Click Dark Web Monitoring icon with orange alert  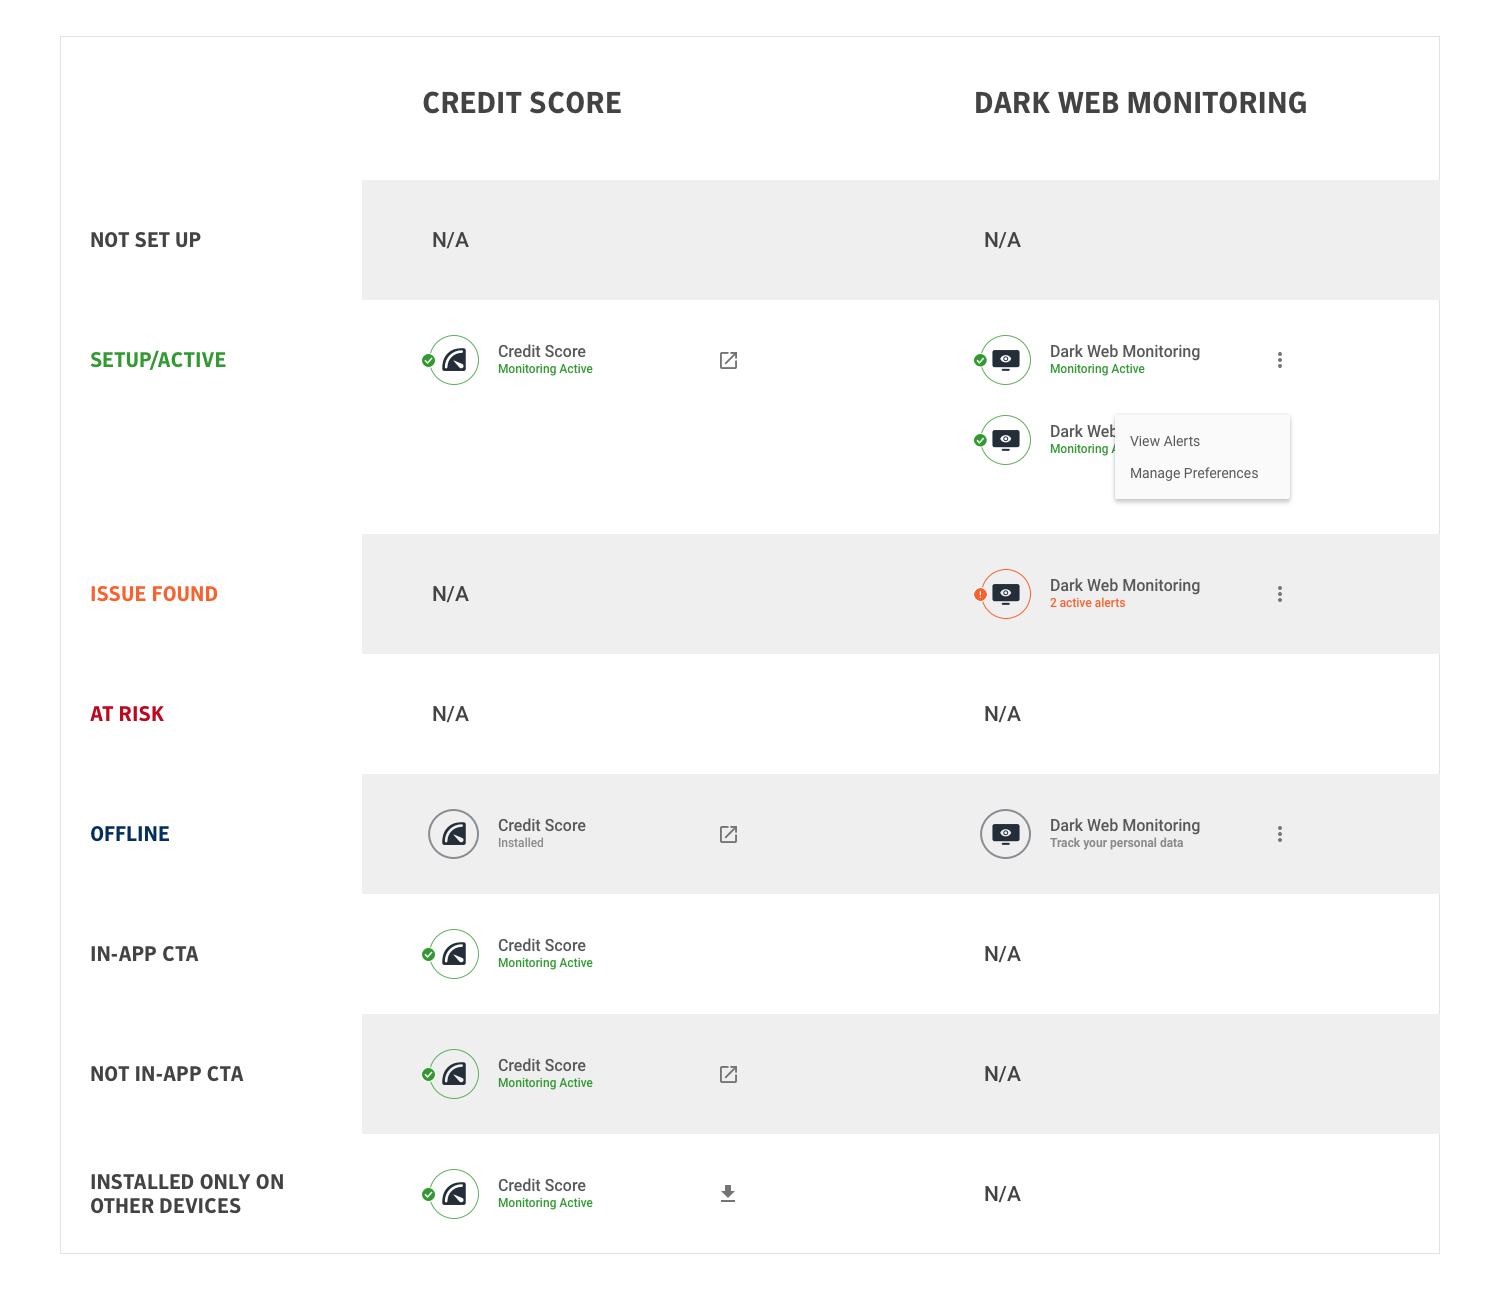(1005, 594)
